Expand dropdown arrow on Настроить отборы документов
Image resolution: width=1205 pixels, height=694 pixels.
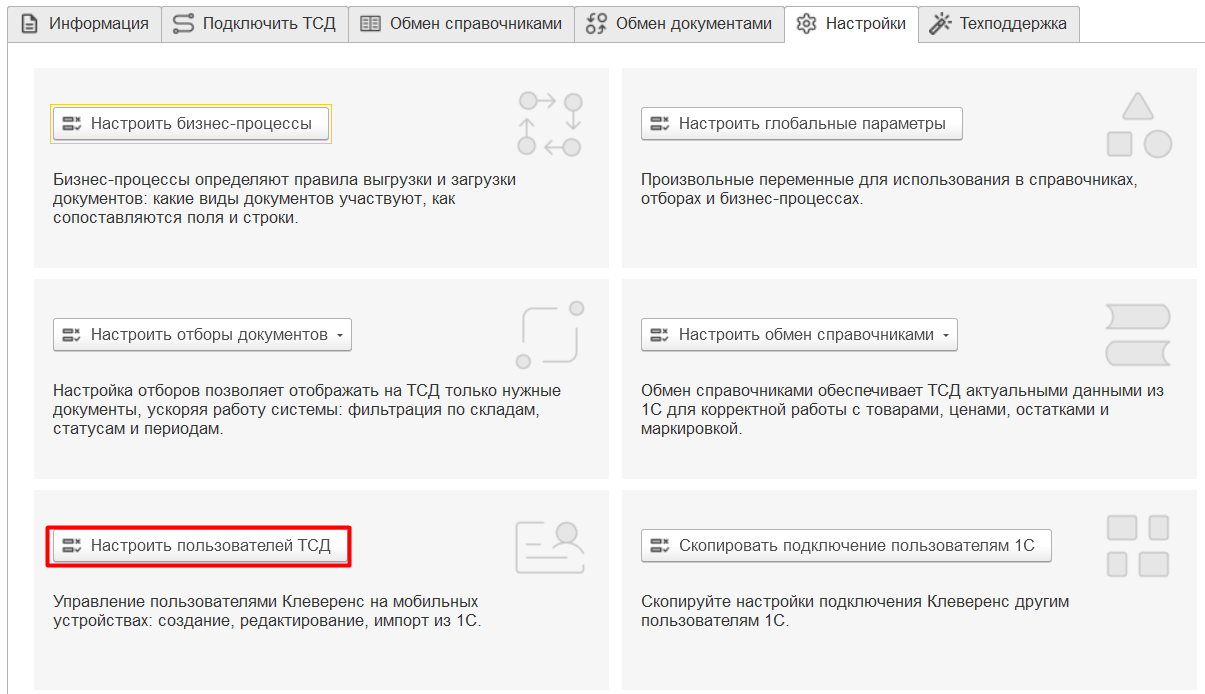pos(340,335)
